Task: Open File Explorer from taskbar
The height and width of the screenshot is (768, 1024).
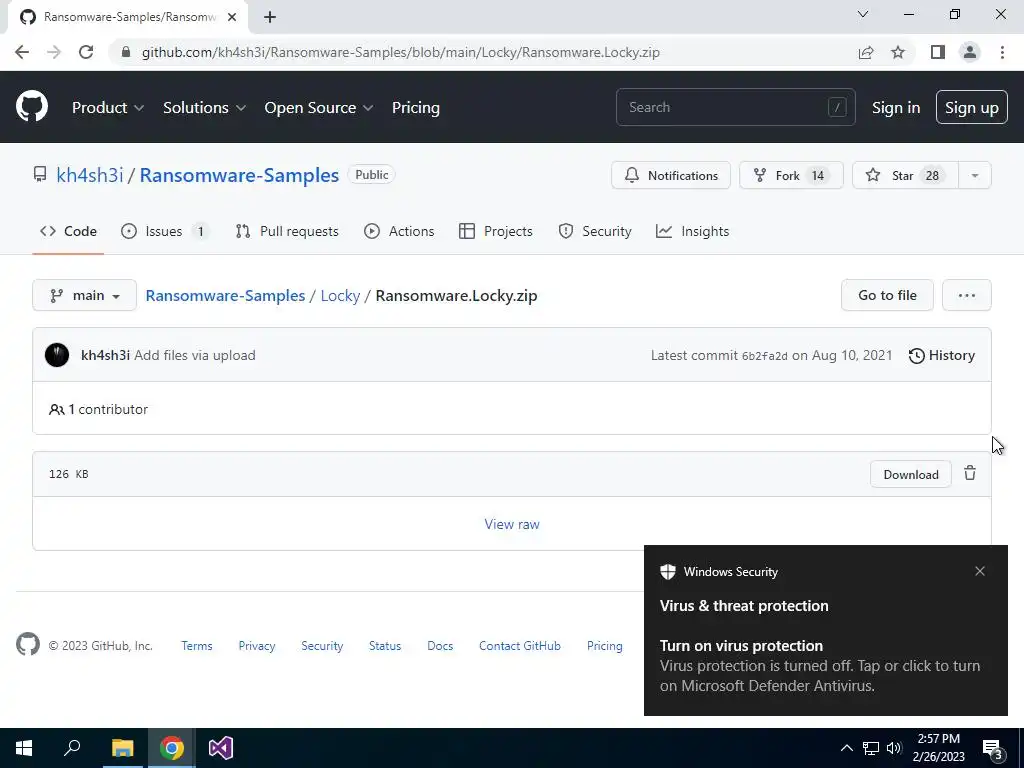Action: (x=122, y=748)
